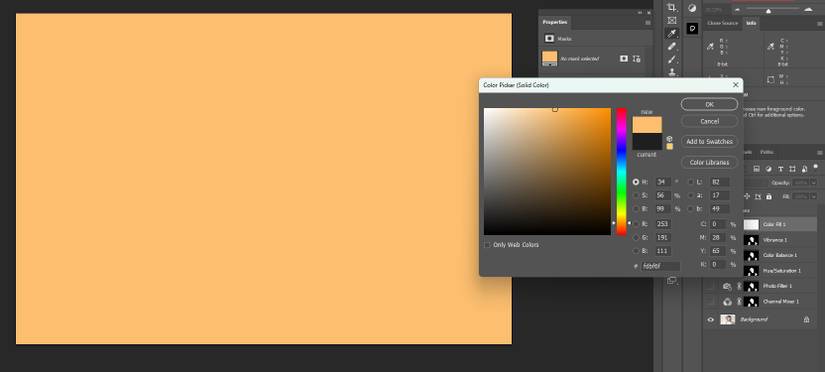This screenshot has width=825, height=372.
Task: Click the G value field showing 191
Action: click(663, 237)
